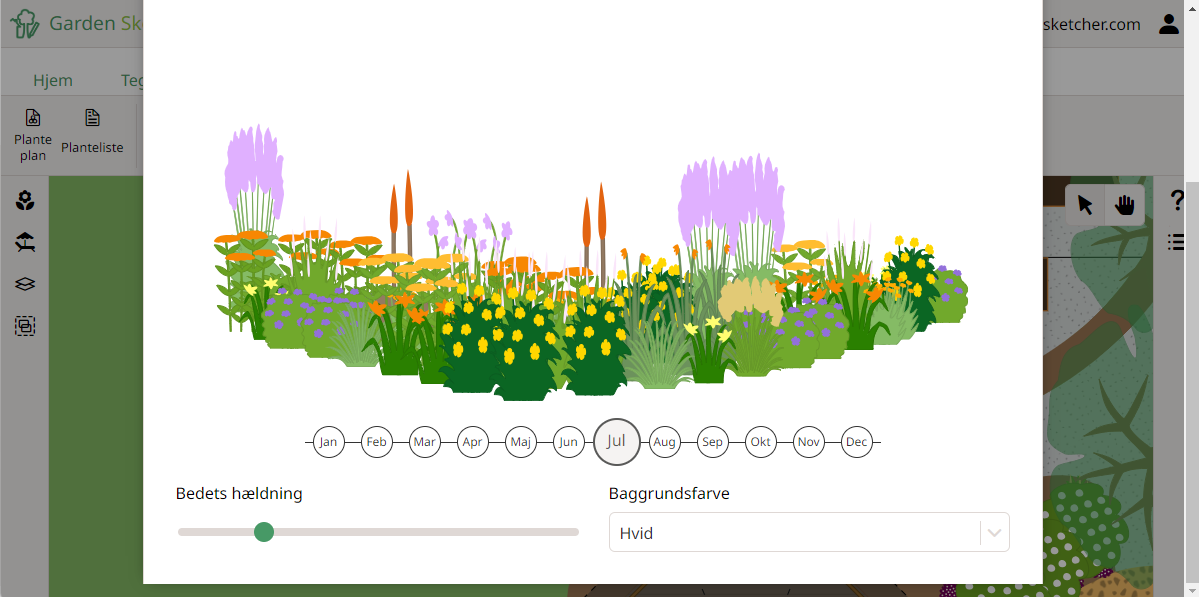The image size is (1199, 597).
Task: Open the layers tool in the sidebar
Action: click(x=25, y=283)
